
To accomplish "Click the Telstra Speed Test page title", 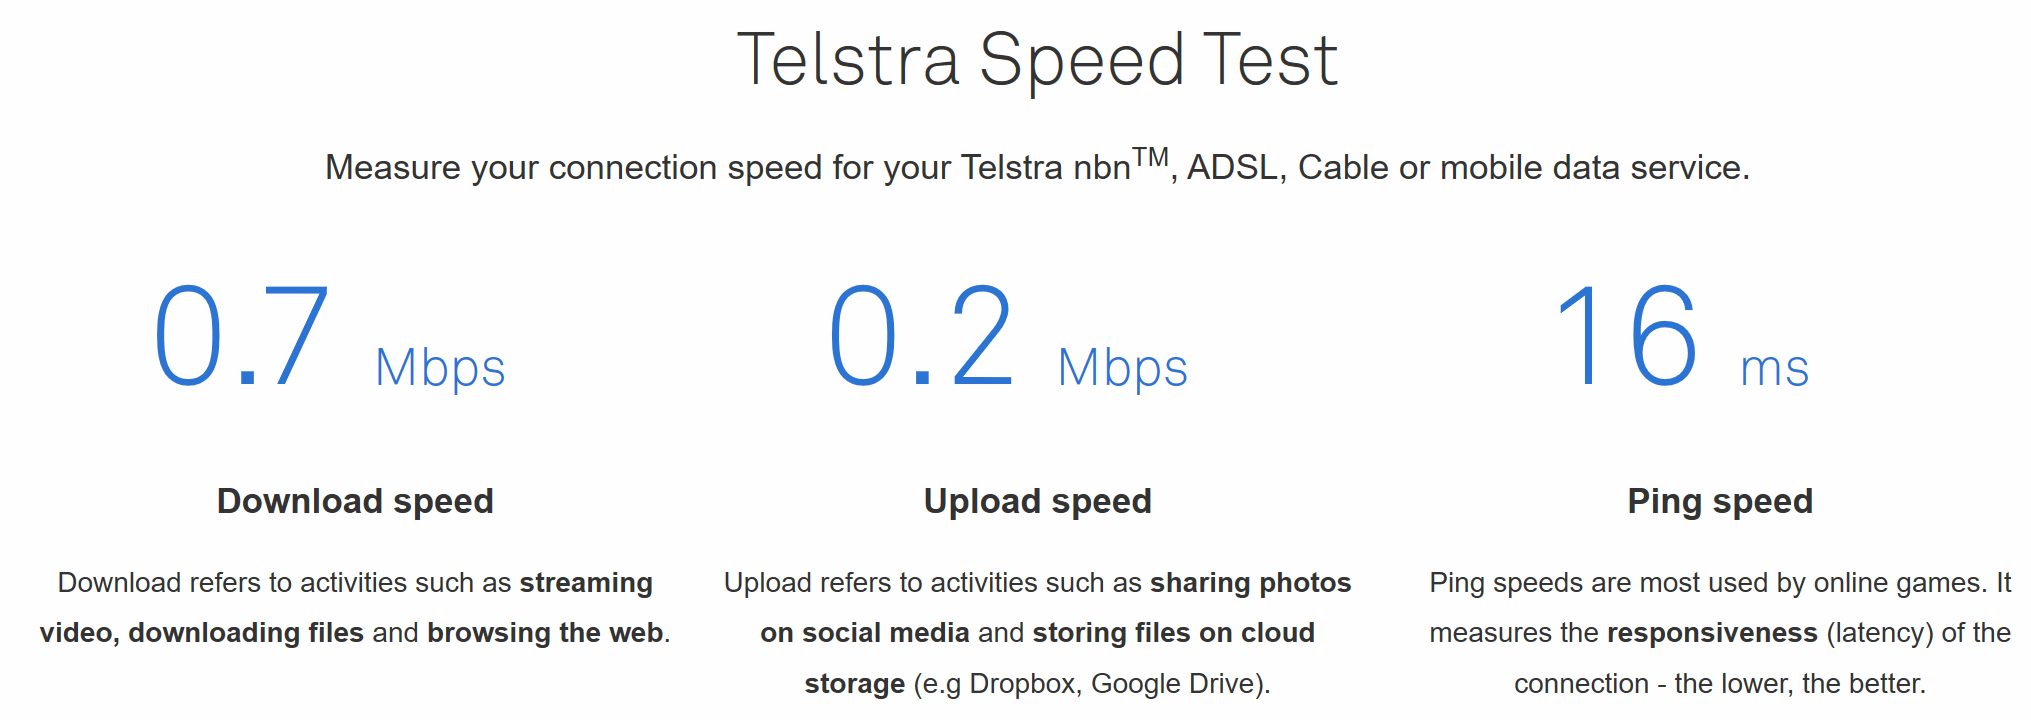I will (1037, 60).
